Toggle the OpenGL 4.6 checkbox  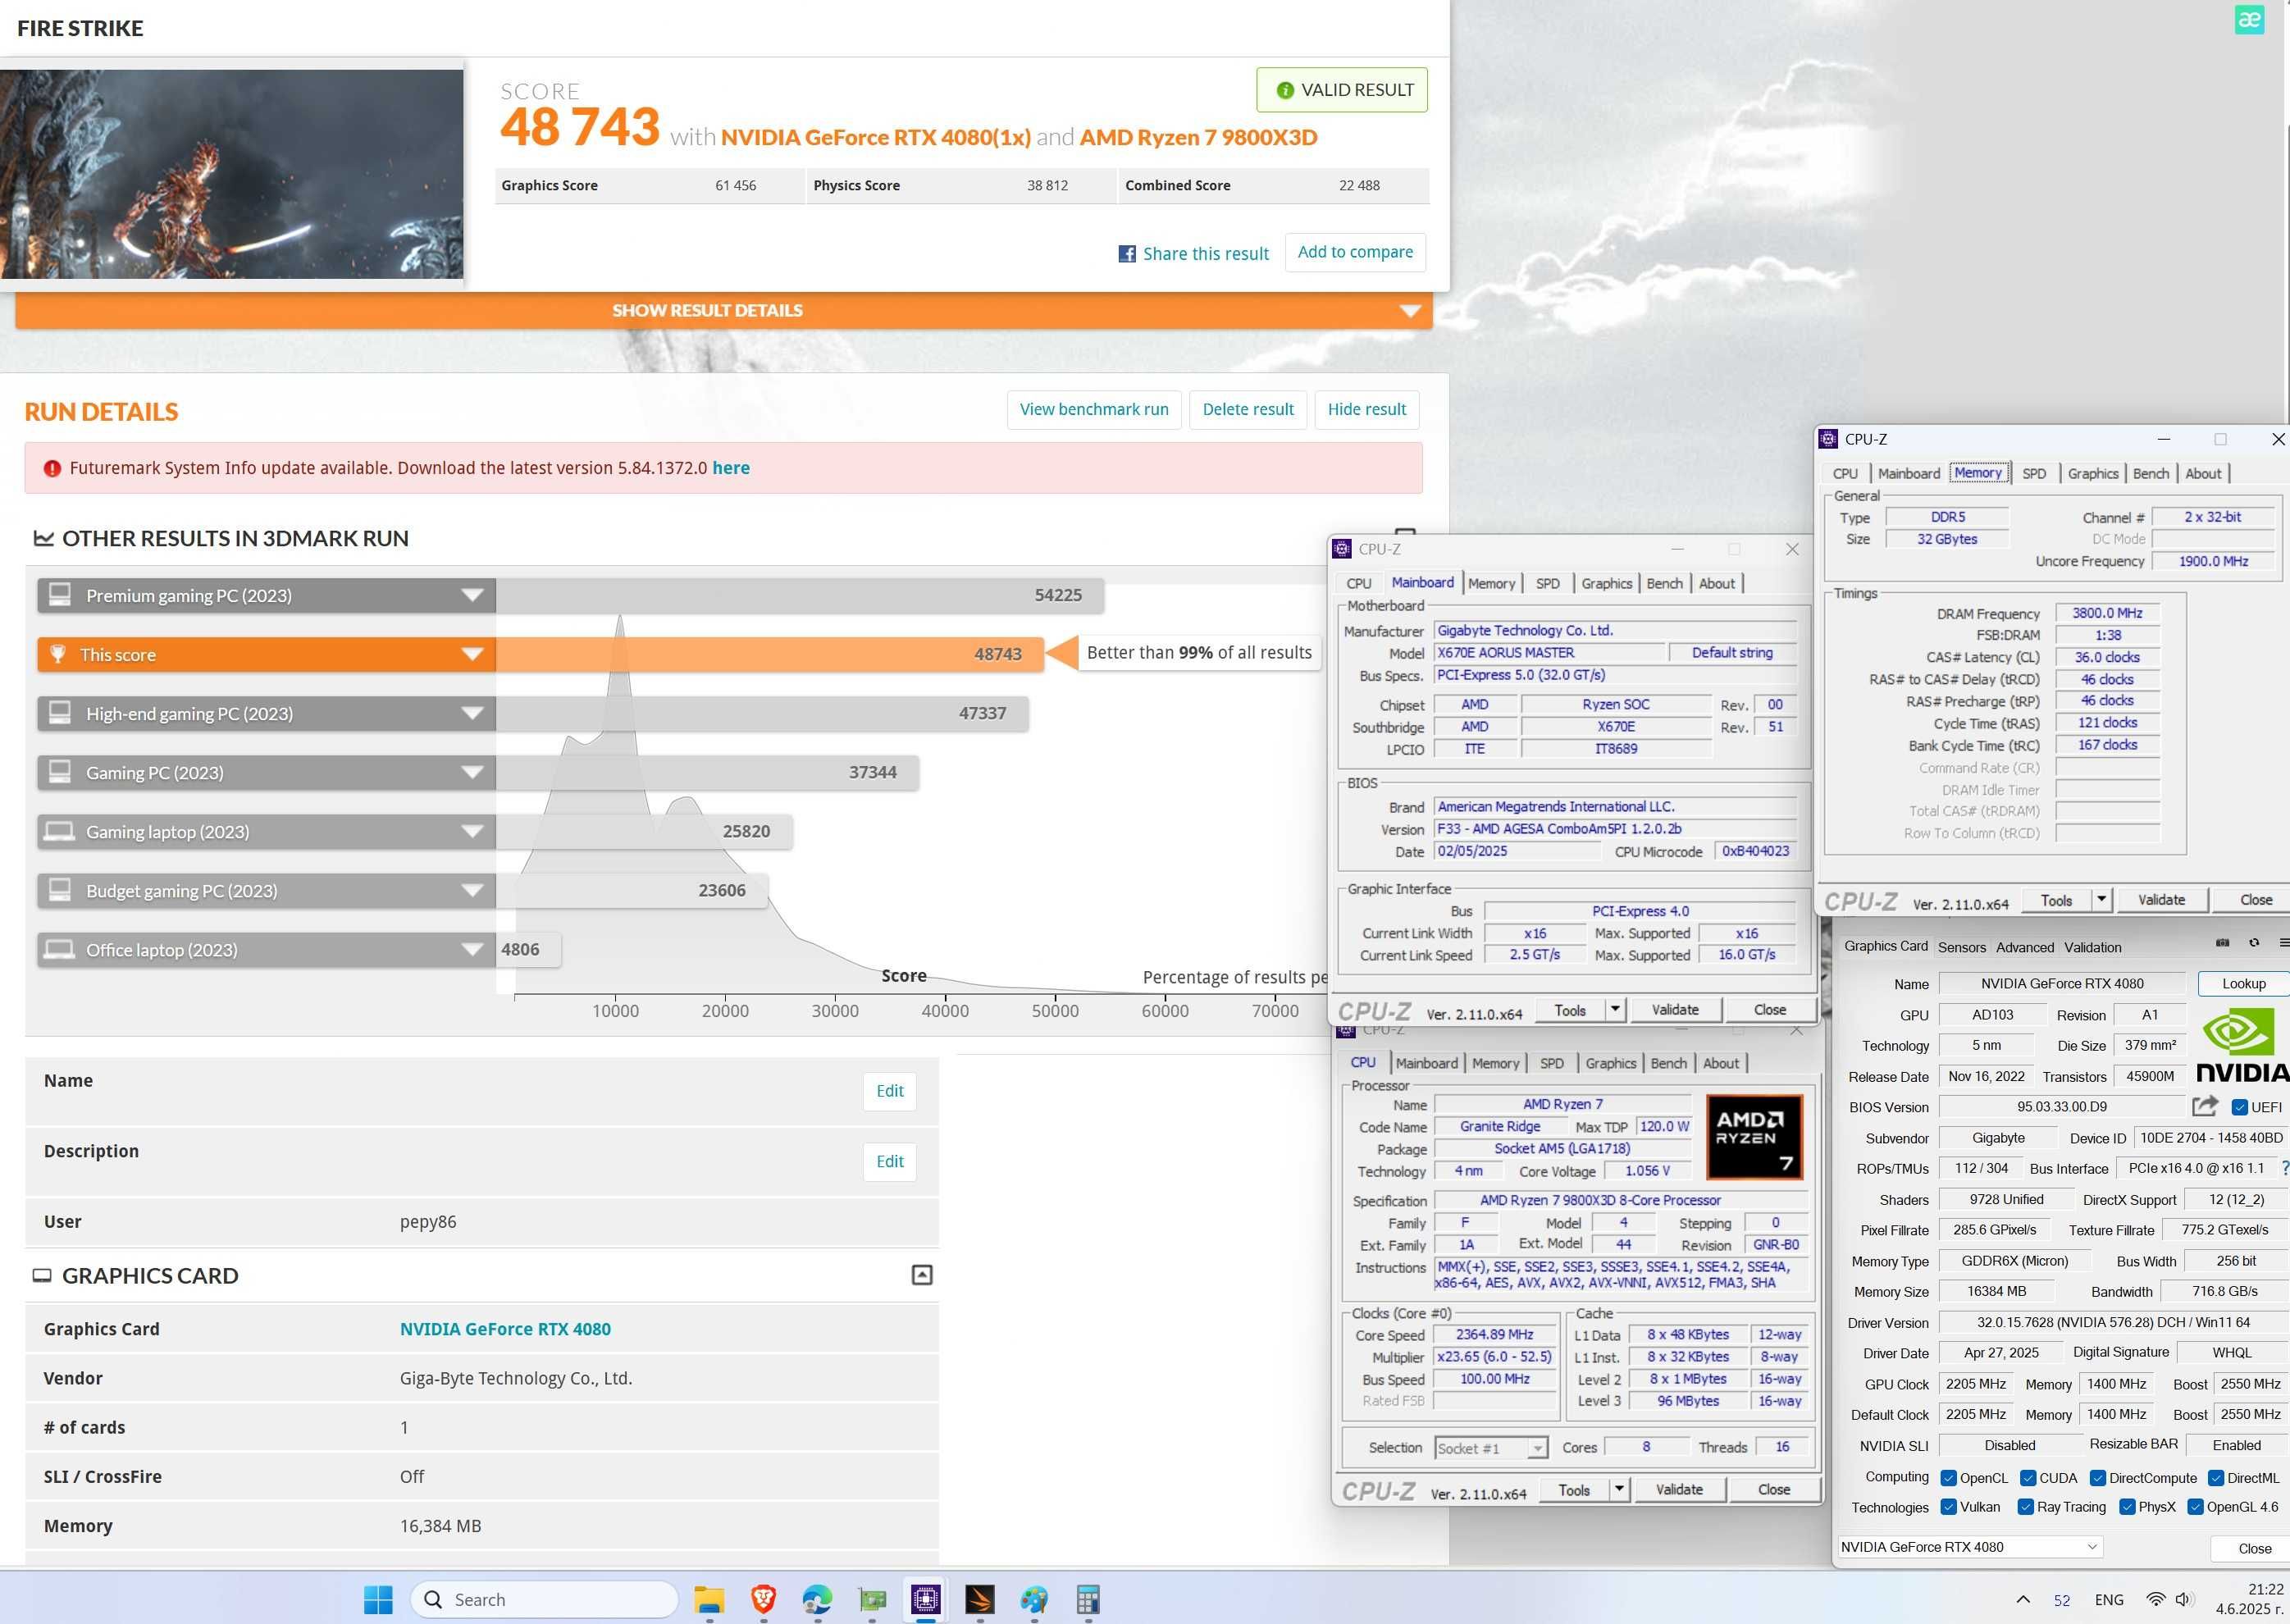[x=2195, y=1507]
